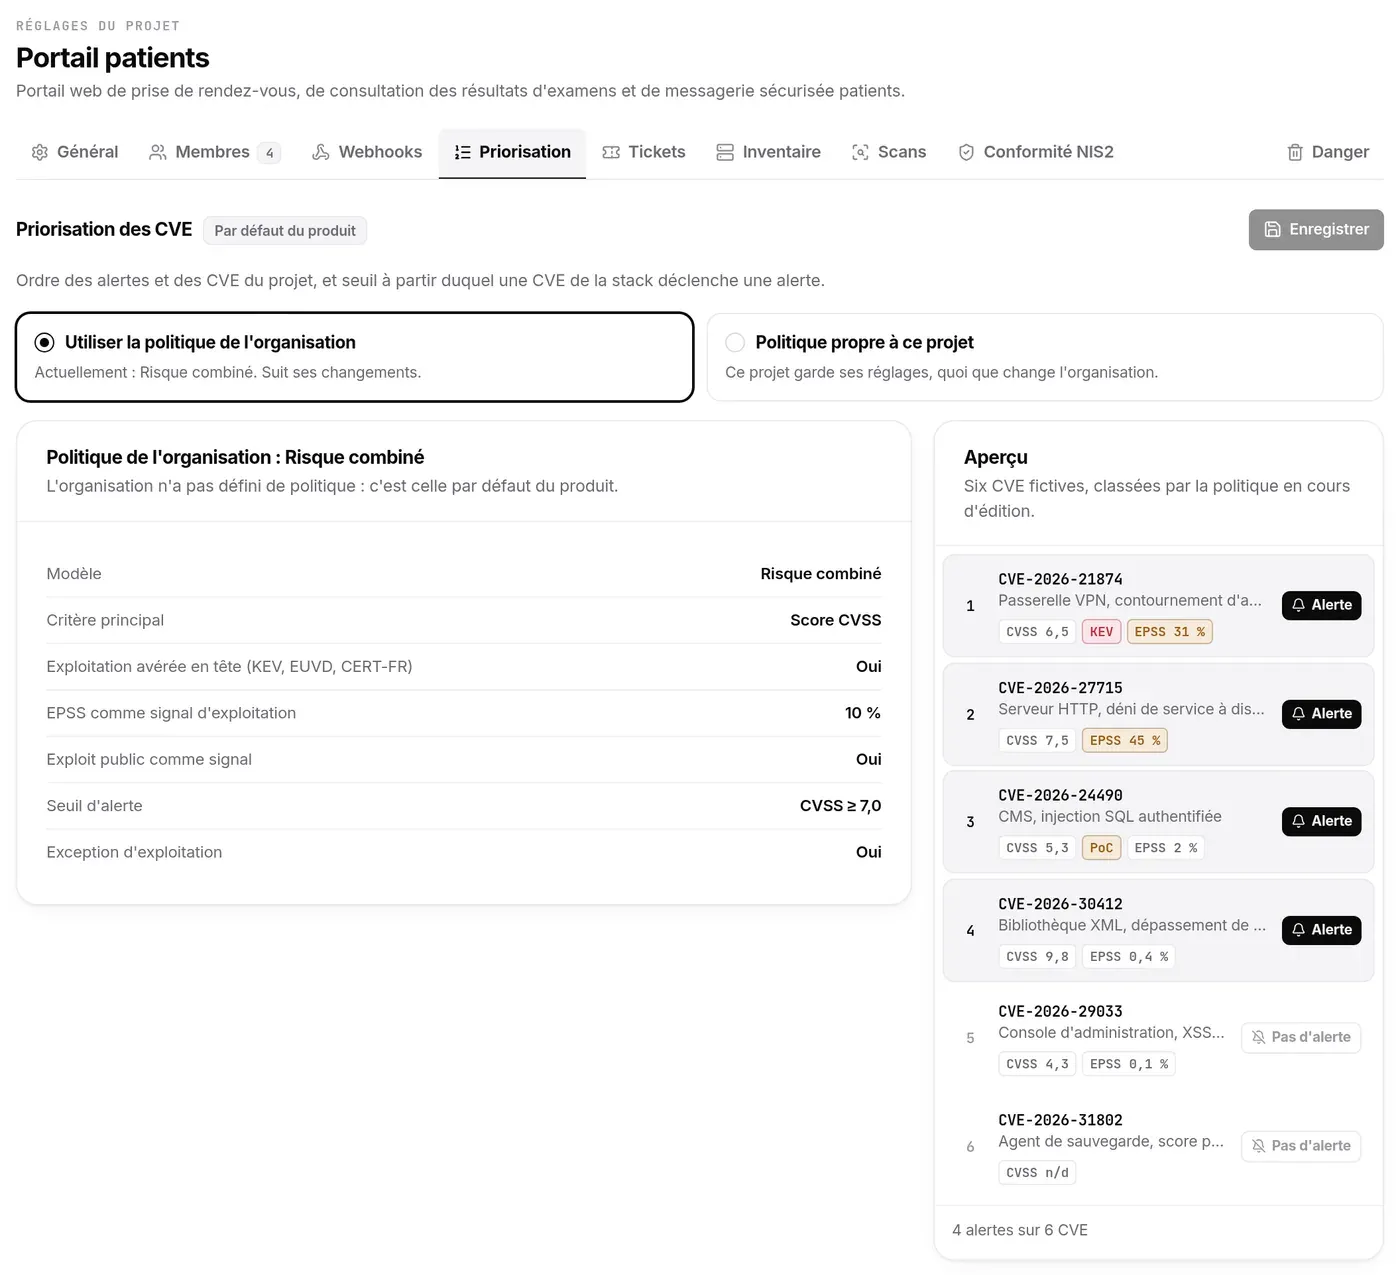Click the "10 %" EPSS signal value

tap(863, 713)
